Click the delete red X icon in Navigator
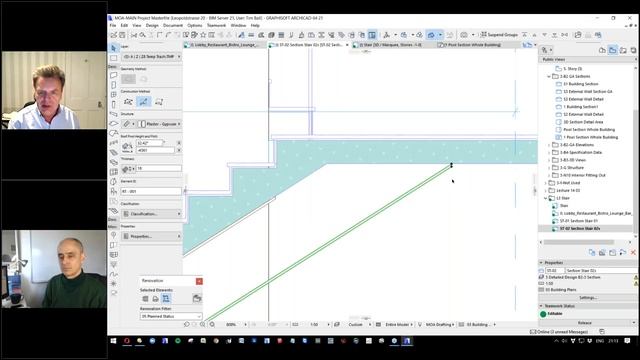640x360 pixels. click(633, 253)
